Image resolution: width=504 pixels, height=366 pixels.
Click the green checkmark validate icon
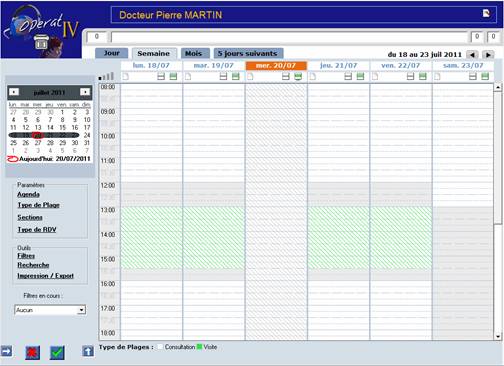pos(57,353)
